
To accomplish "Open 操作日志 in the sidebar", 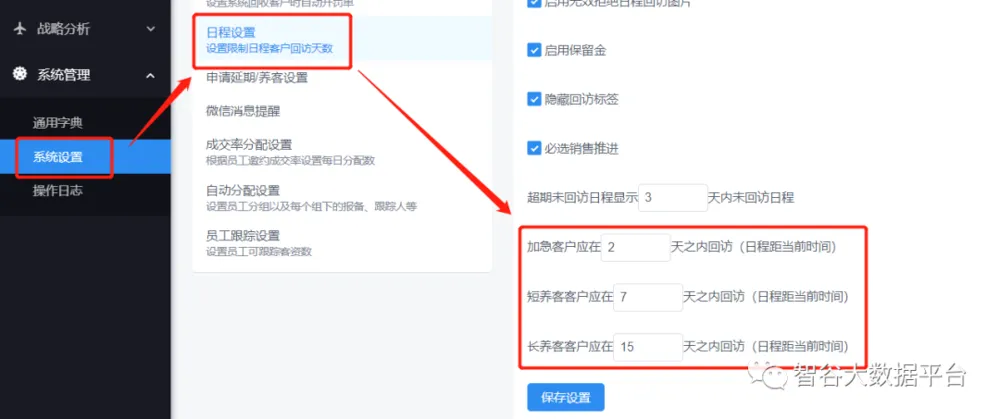I will click(x=58, y=190).
